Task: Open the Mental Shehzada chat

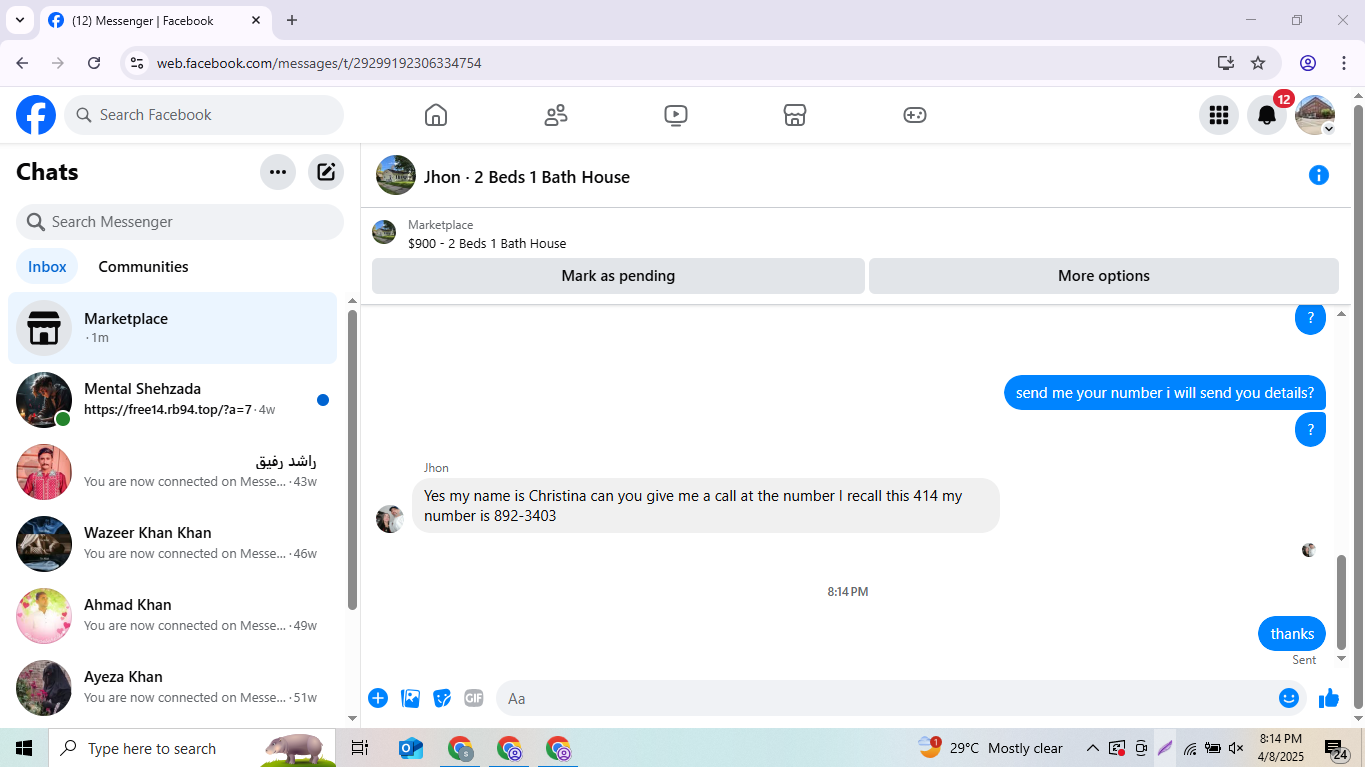Action: point(173,400)
